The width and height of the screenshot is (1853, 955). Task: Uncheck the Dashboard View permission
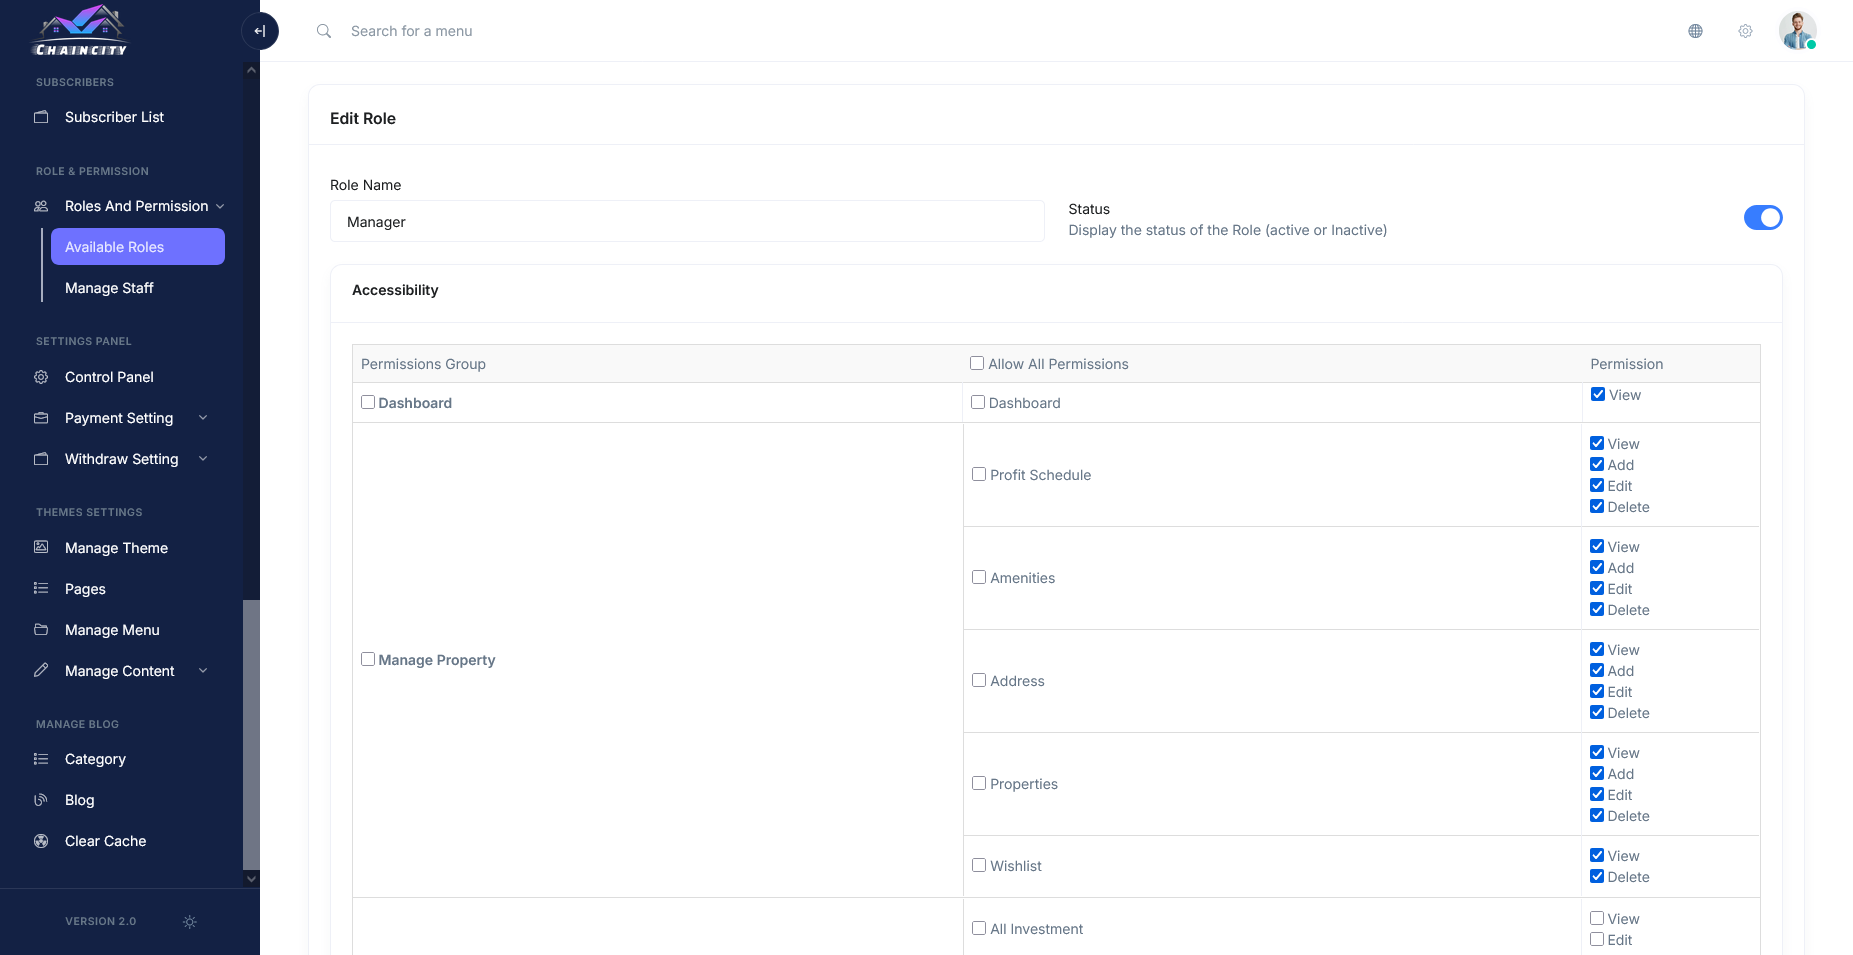click(x=1598, y=394)
